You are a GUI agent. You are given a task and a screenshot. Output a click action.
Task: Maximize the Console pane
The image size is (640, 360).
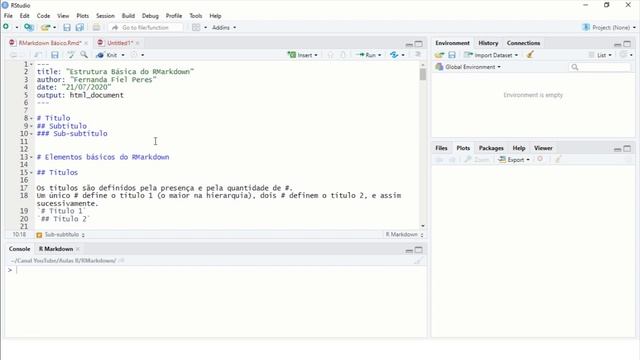point(419,250)
